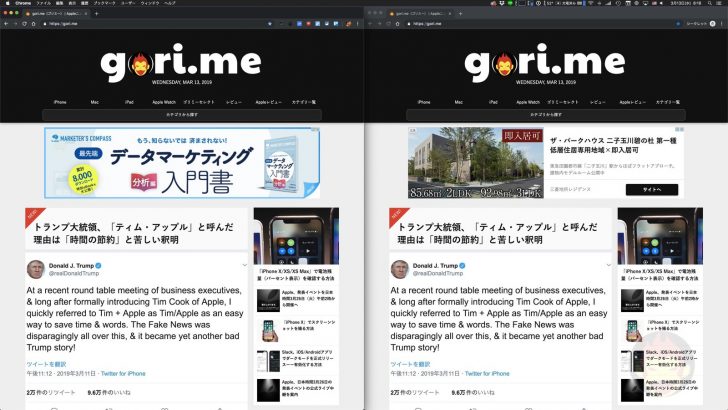Open a new tab in right window
Viewport: 728px width, 410px height.
[x=461, y=13]
